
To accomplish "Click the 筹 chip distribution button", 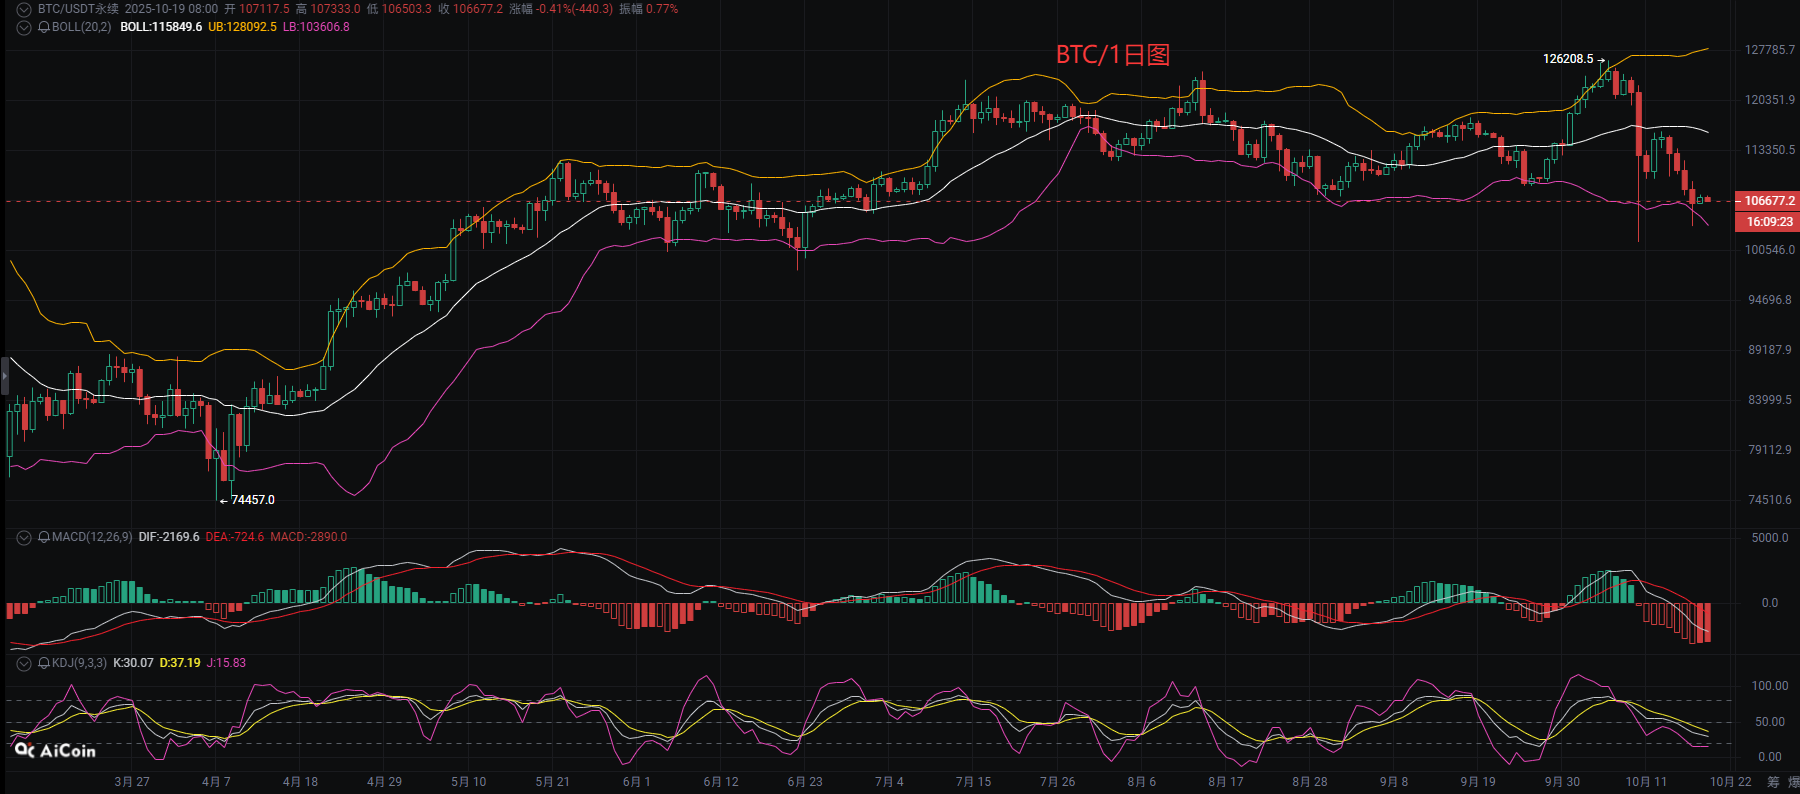I will point(1773,782).
